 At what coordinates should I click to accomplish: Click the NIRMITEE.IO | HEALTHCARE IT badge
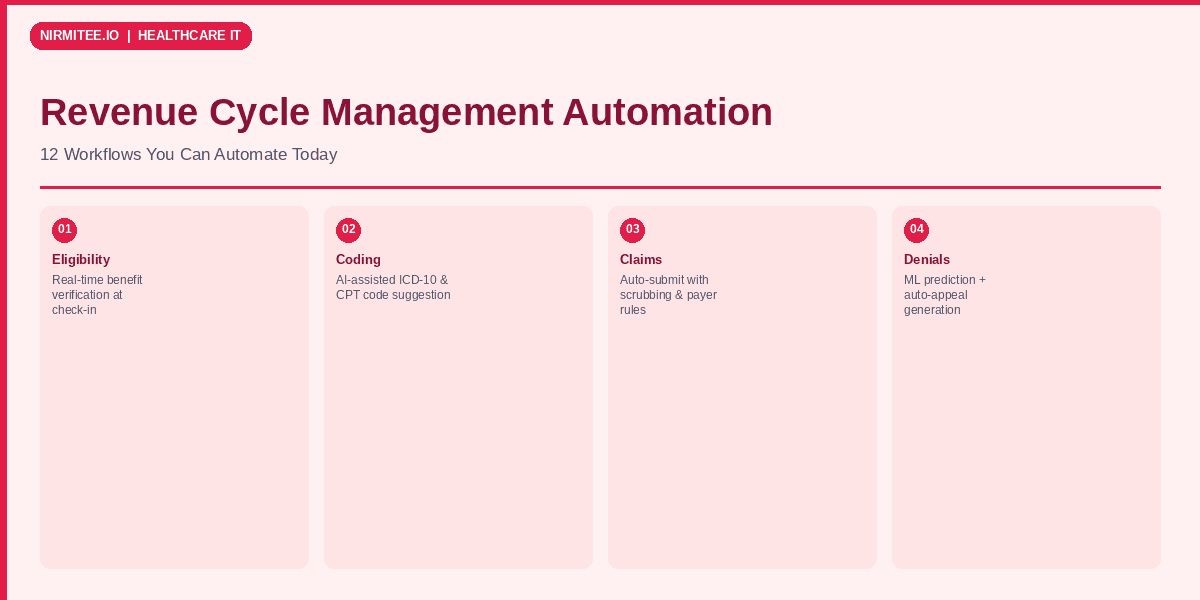pyautogui.click(x=141, y=36)
